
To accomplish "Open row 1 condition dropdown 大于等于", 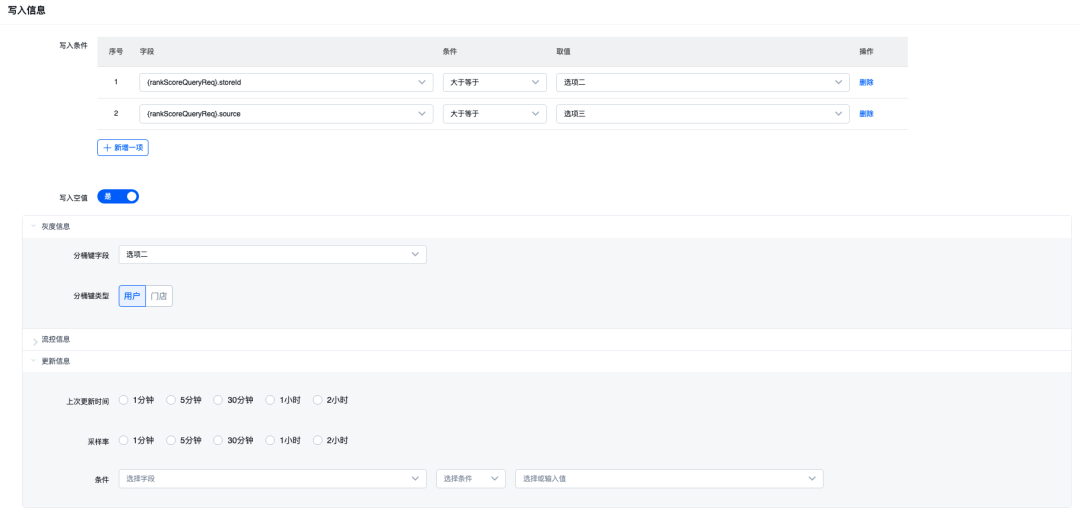I will click(495, 83).
